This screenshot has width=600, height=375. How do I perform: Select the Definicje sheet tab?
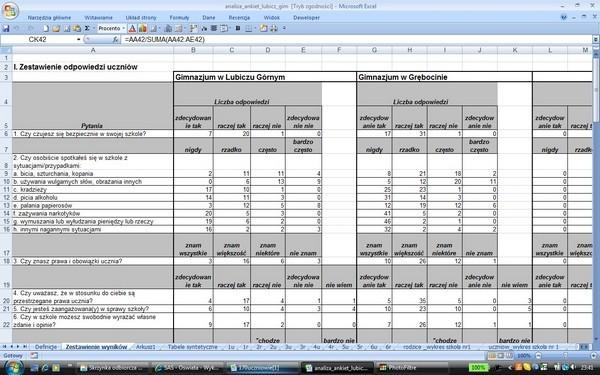[x=46, y=347]
